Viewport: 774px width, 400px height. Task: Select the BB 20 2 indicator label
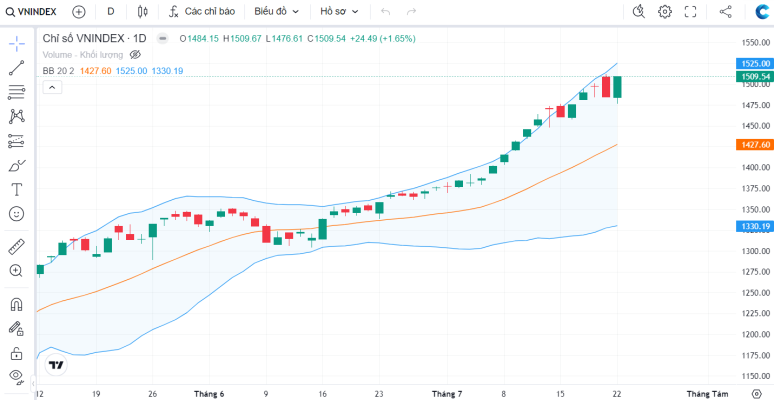58,71
